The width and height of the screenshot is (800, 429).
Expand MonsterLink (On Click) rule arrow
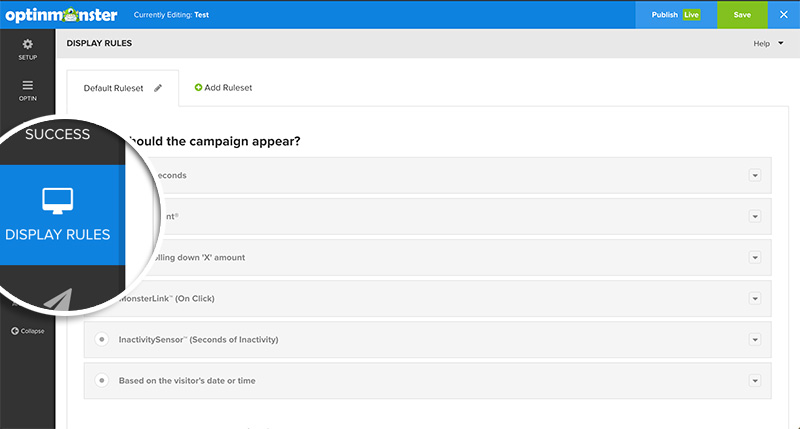tap(755, 298)
